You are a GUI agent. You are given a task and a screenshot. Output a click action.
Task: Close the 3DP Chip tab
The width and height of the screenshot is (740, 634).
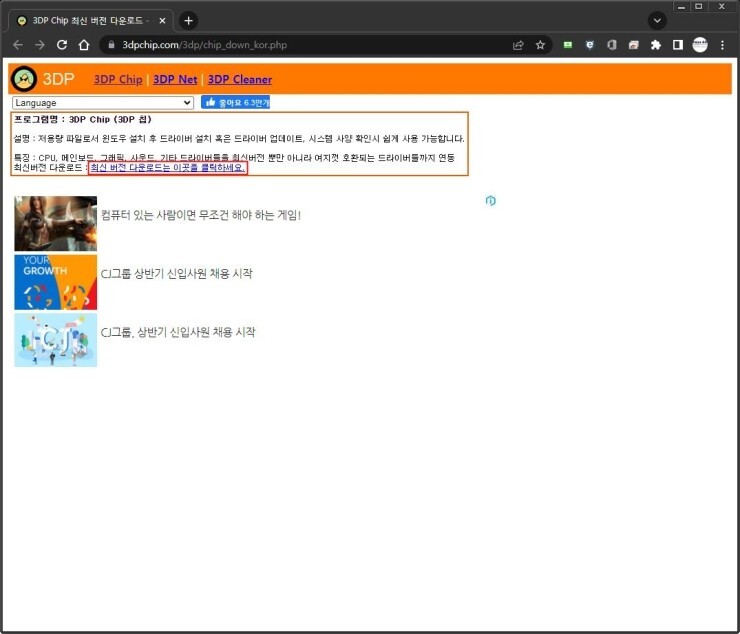pos(162,21)
